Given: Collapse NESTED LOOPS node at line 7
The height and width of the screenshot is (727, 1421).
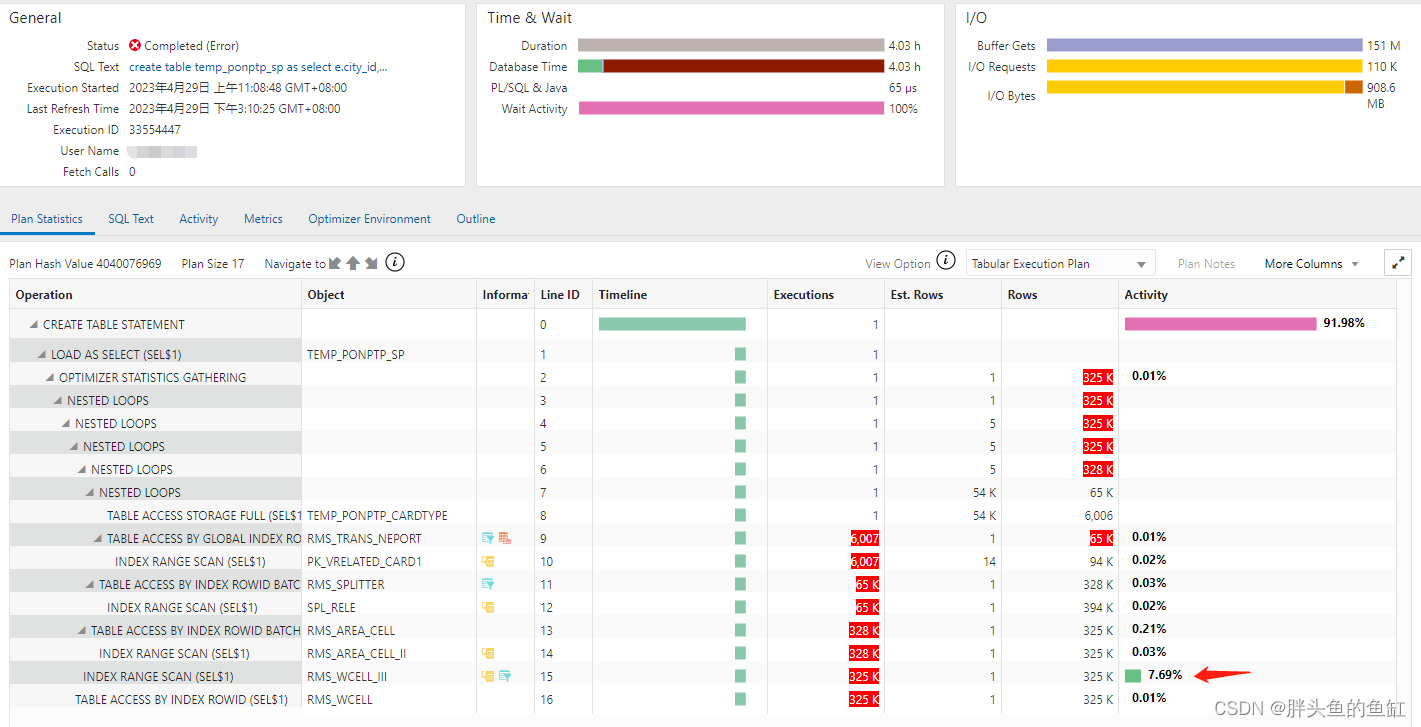Looking at the screenshot, I should click(x=90, y=492).
